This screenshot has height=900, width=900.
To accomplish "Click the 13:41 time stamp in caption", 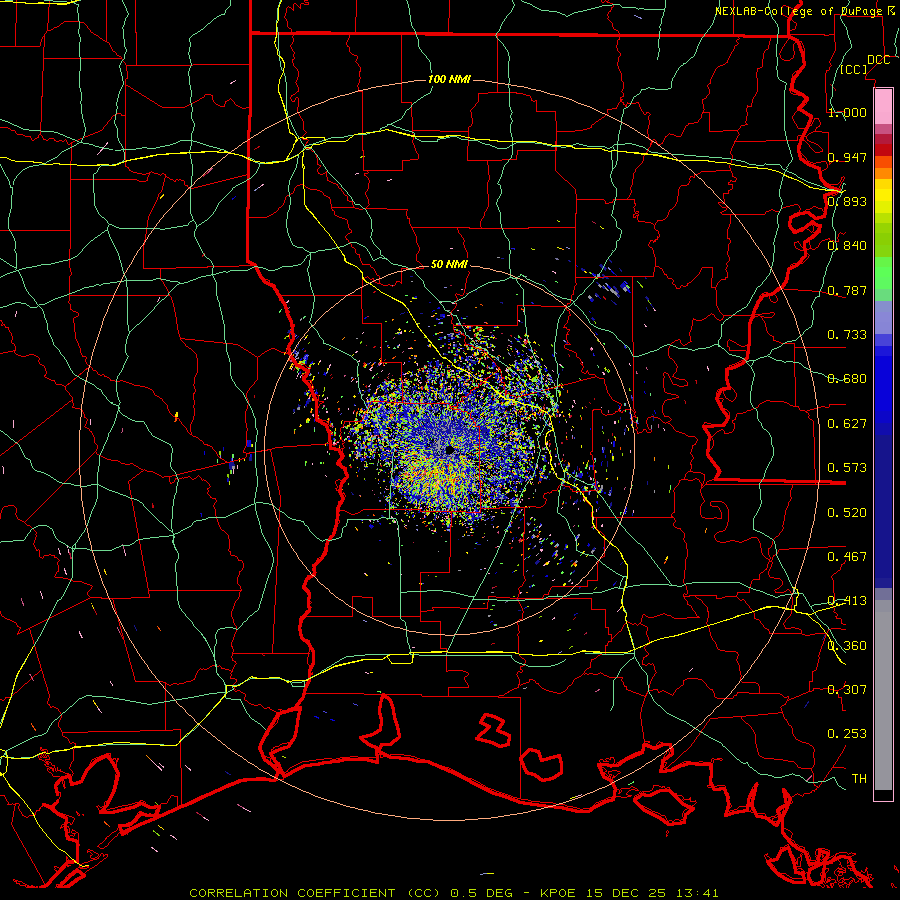I will point(696,893).
